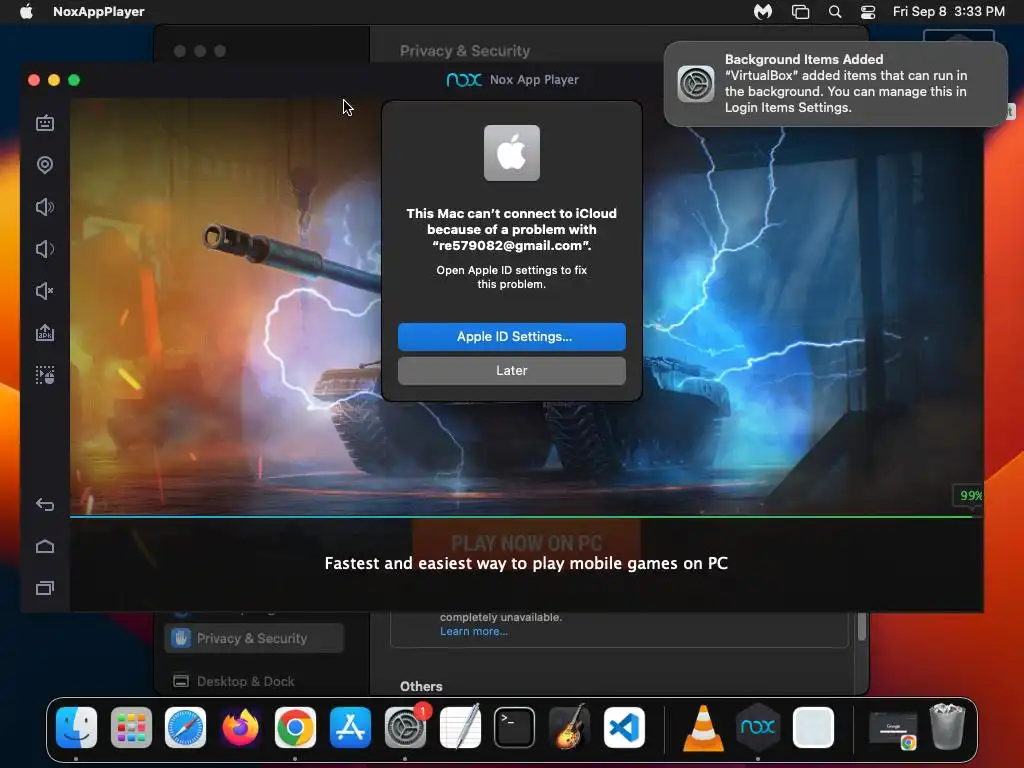Click the 99% loading indicator

pyautogui.click(x=970, y=496)
